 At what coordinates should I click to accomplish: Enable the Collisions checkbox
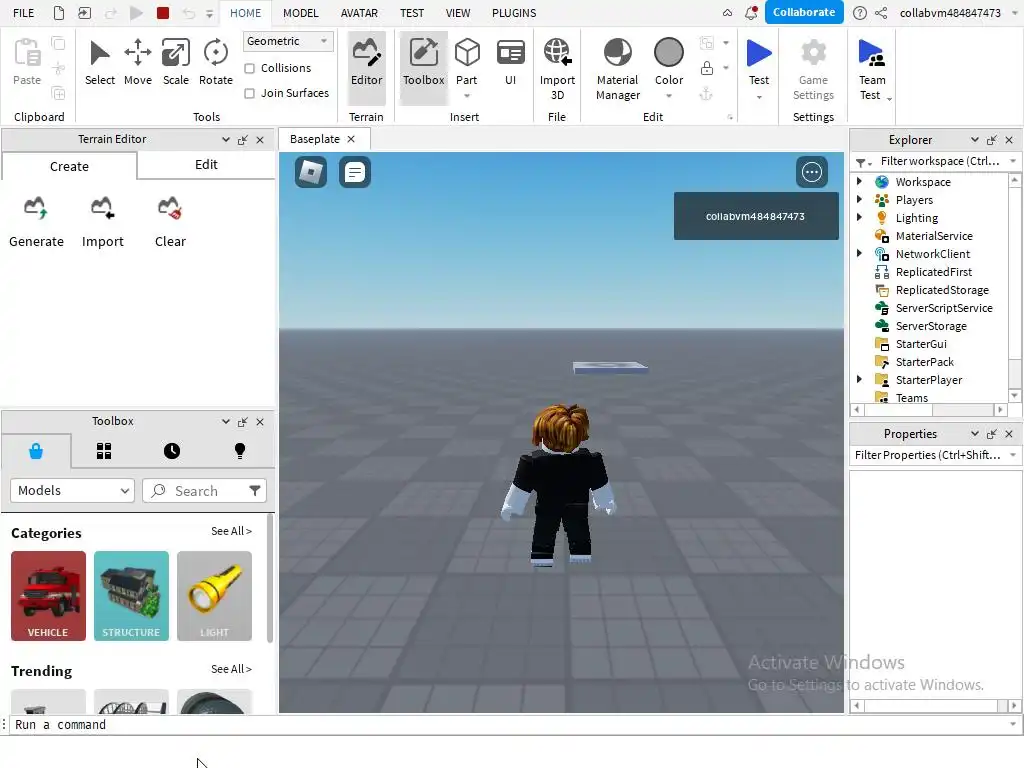pyautogui.click(x=249, y=68)
